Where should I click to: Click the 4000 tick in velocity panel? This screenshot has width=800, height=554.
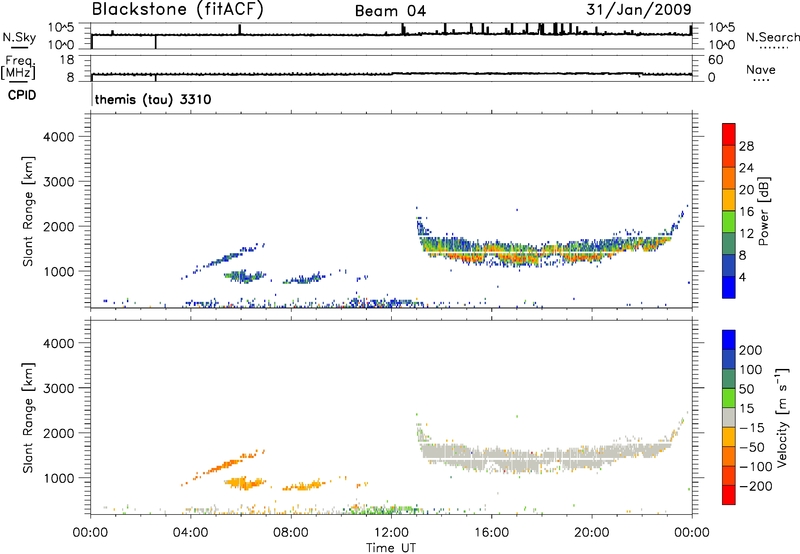click(59, 343)
